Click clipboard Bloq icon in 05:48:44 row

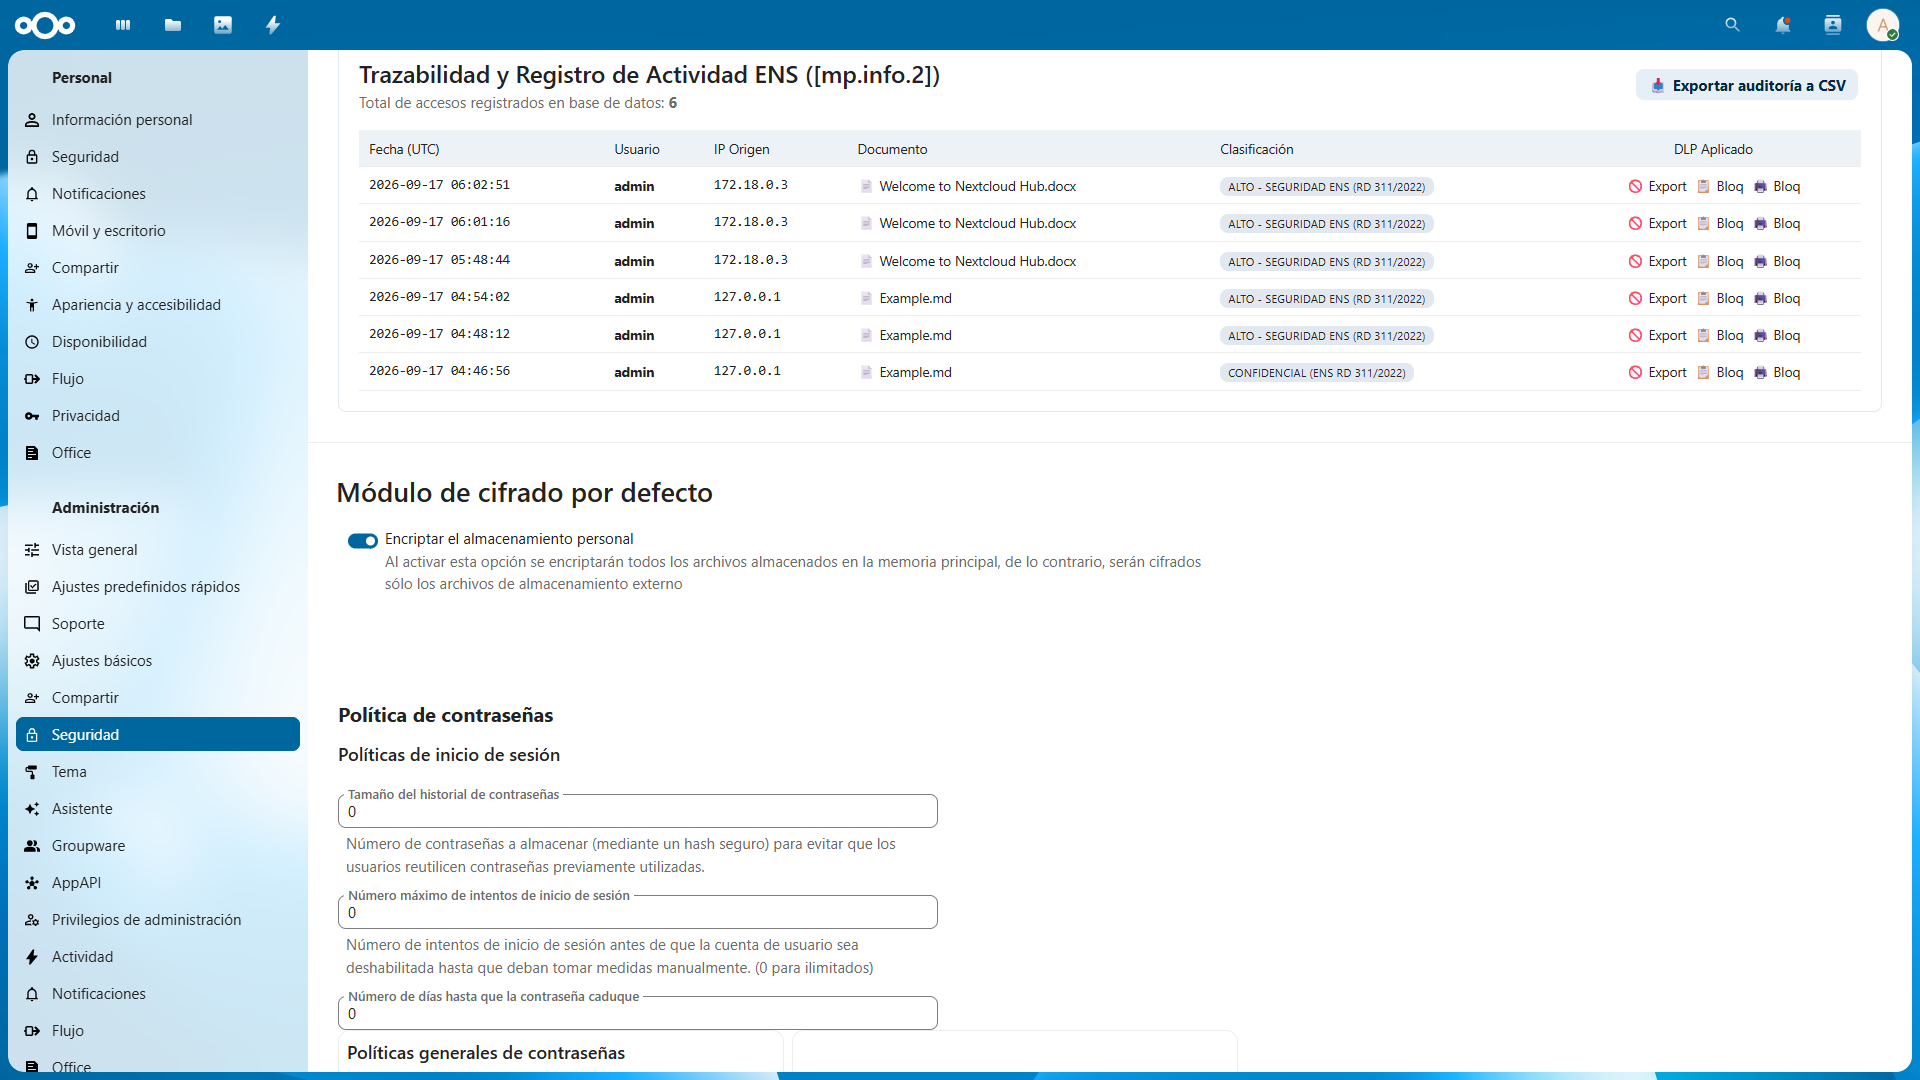(1703, 262)
